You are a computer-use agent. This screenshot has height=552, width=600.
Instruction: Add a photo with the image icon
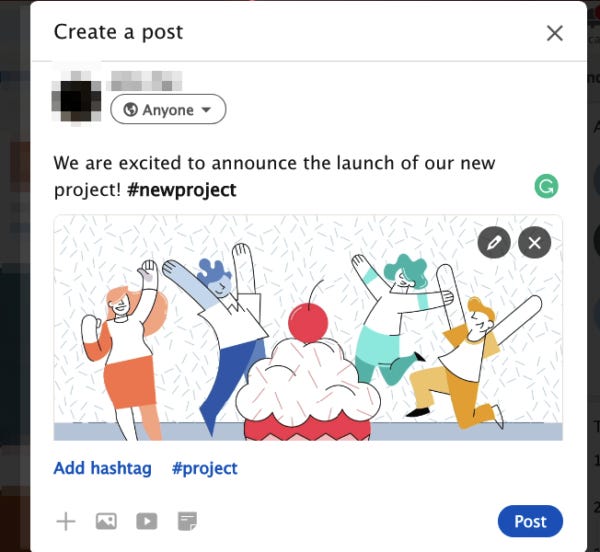pos(106,521)
